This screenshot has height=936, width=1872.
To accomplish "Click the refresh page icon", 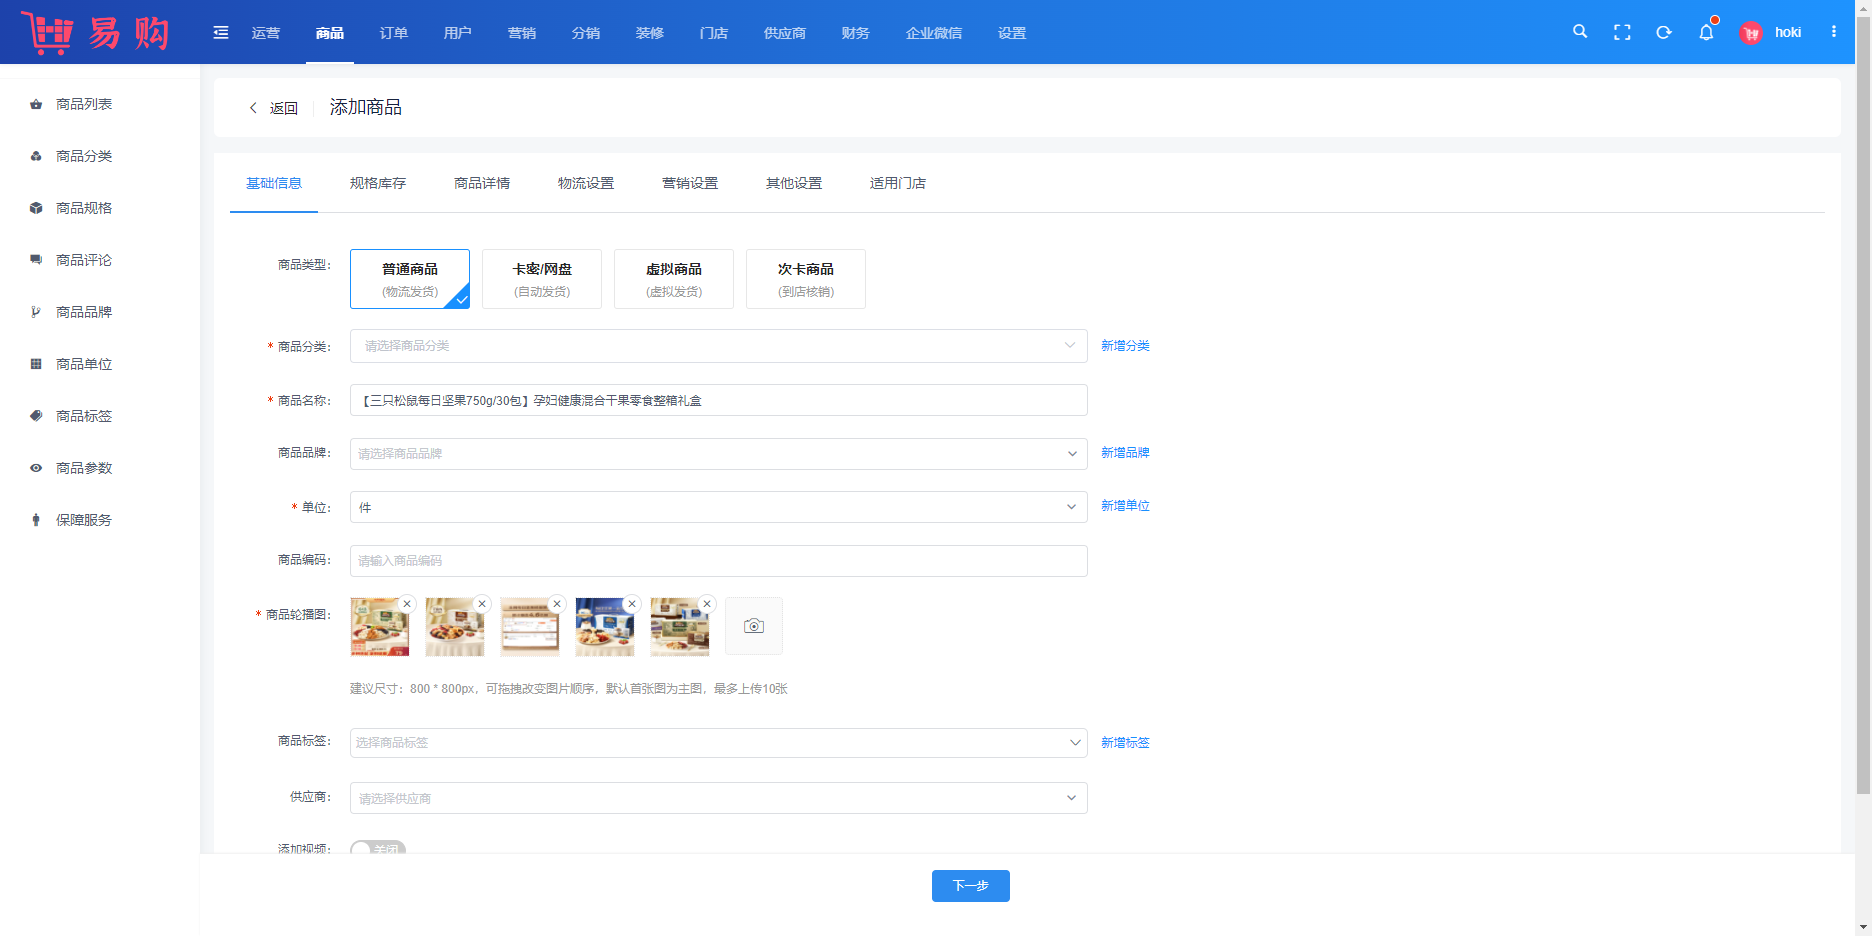I will [1664, 32].
